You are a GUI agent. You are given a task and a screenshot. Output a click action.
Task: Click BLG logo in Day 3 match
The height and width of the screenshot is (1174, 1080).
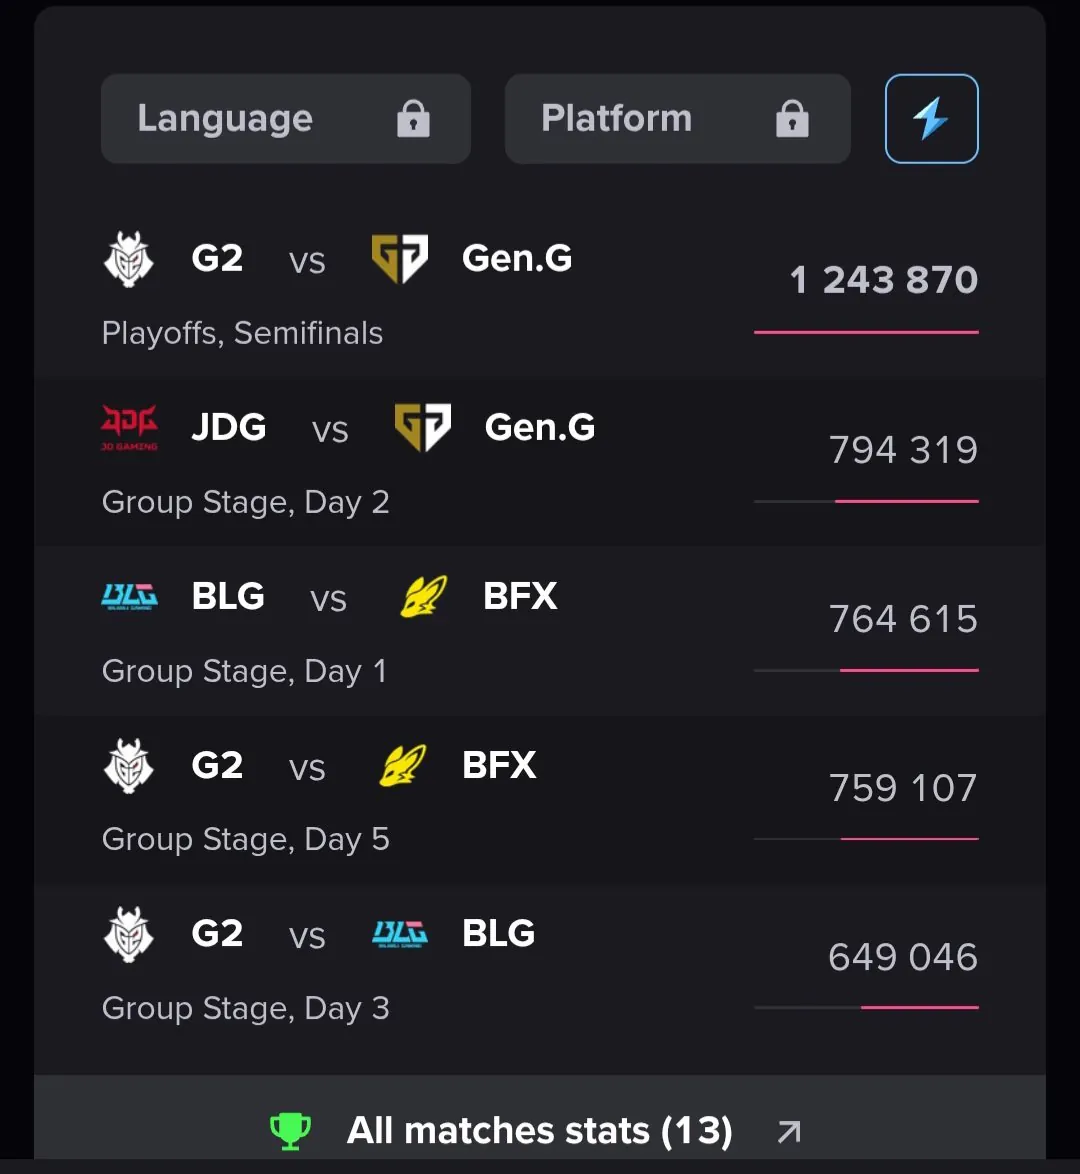tap(400, 934)
